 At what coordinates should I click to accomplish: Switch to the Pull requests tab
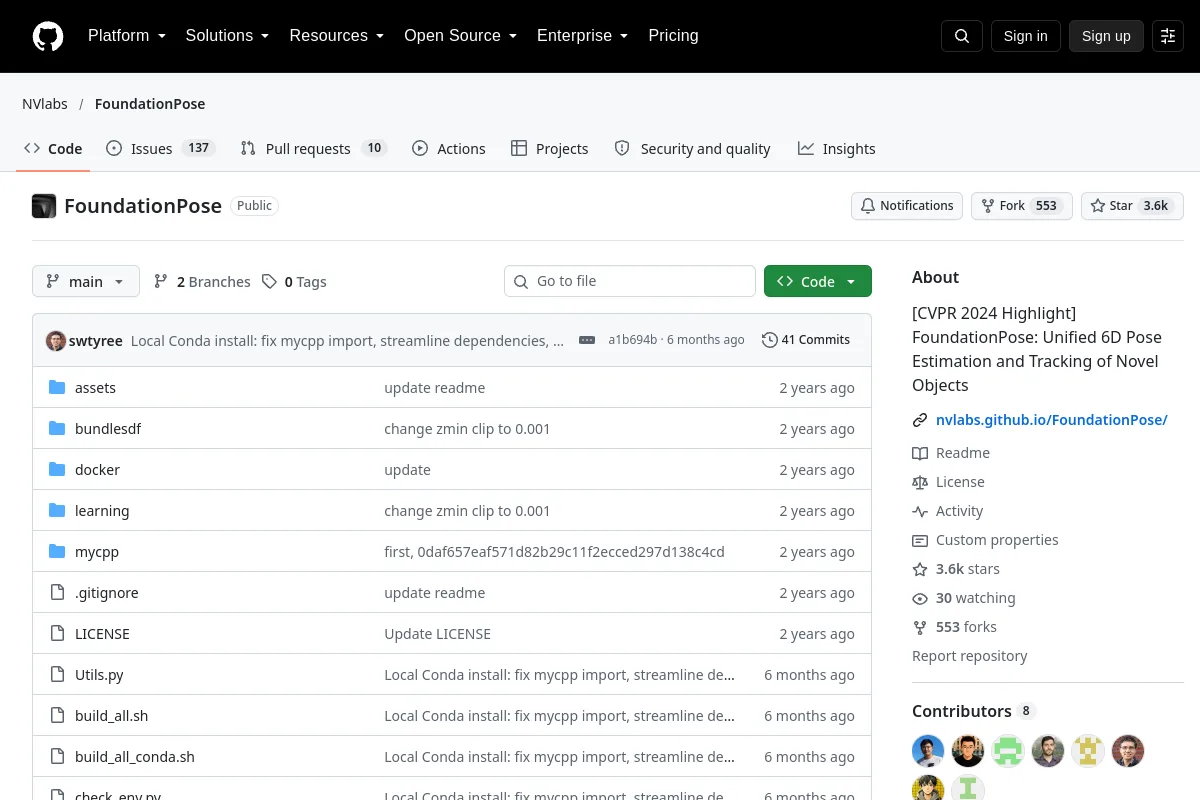pos(313,149)
